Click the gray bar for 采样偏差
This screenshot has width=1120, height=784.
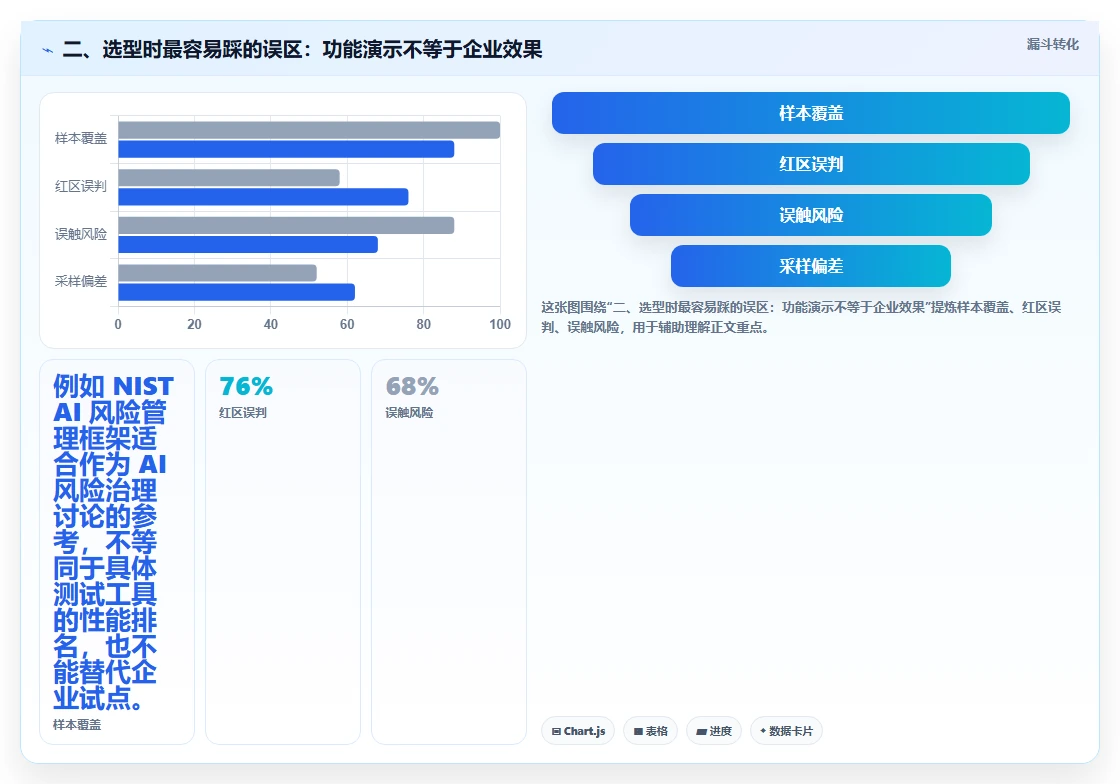(x=217, y=273)
